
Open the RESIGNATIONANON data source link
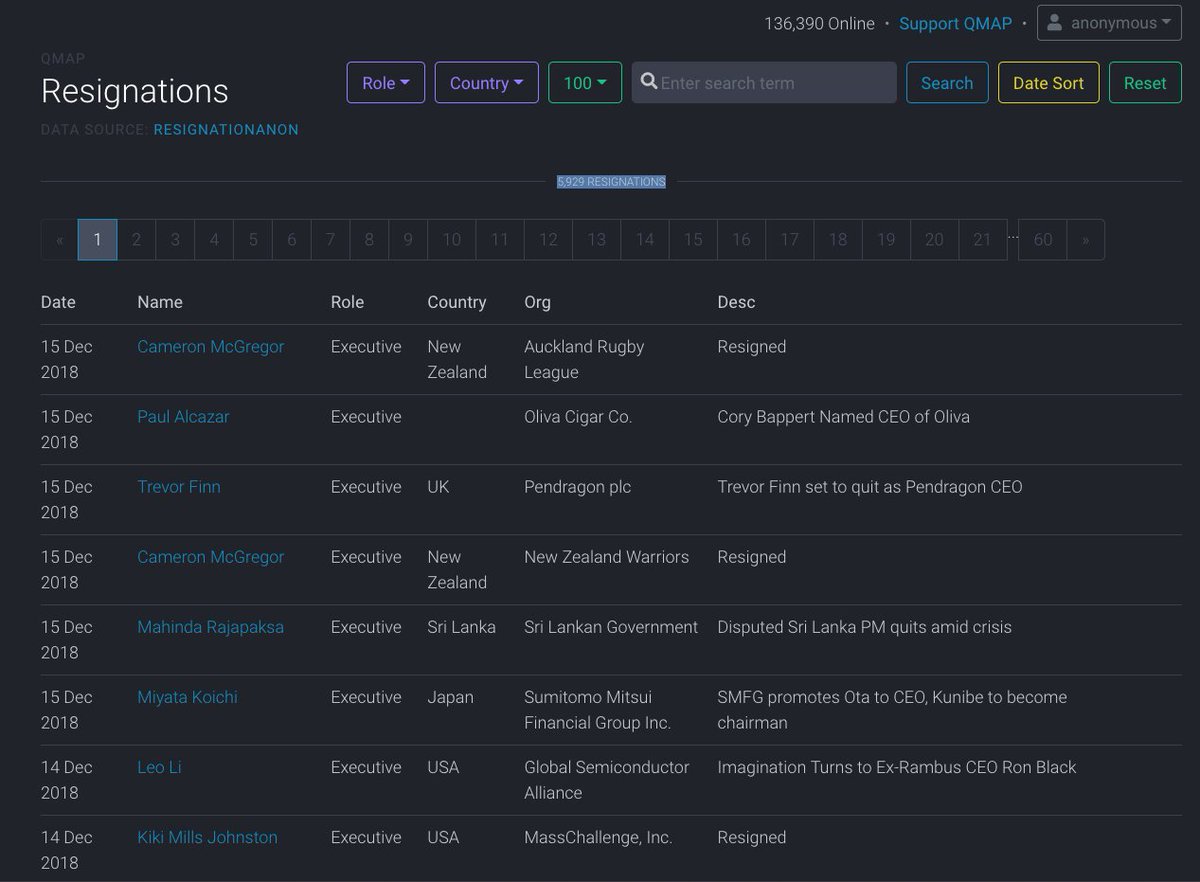226,130
